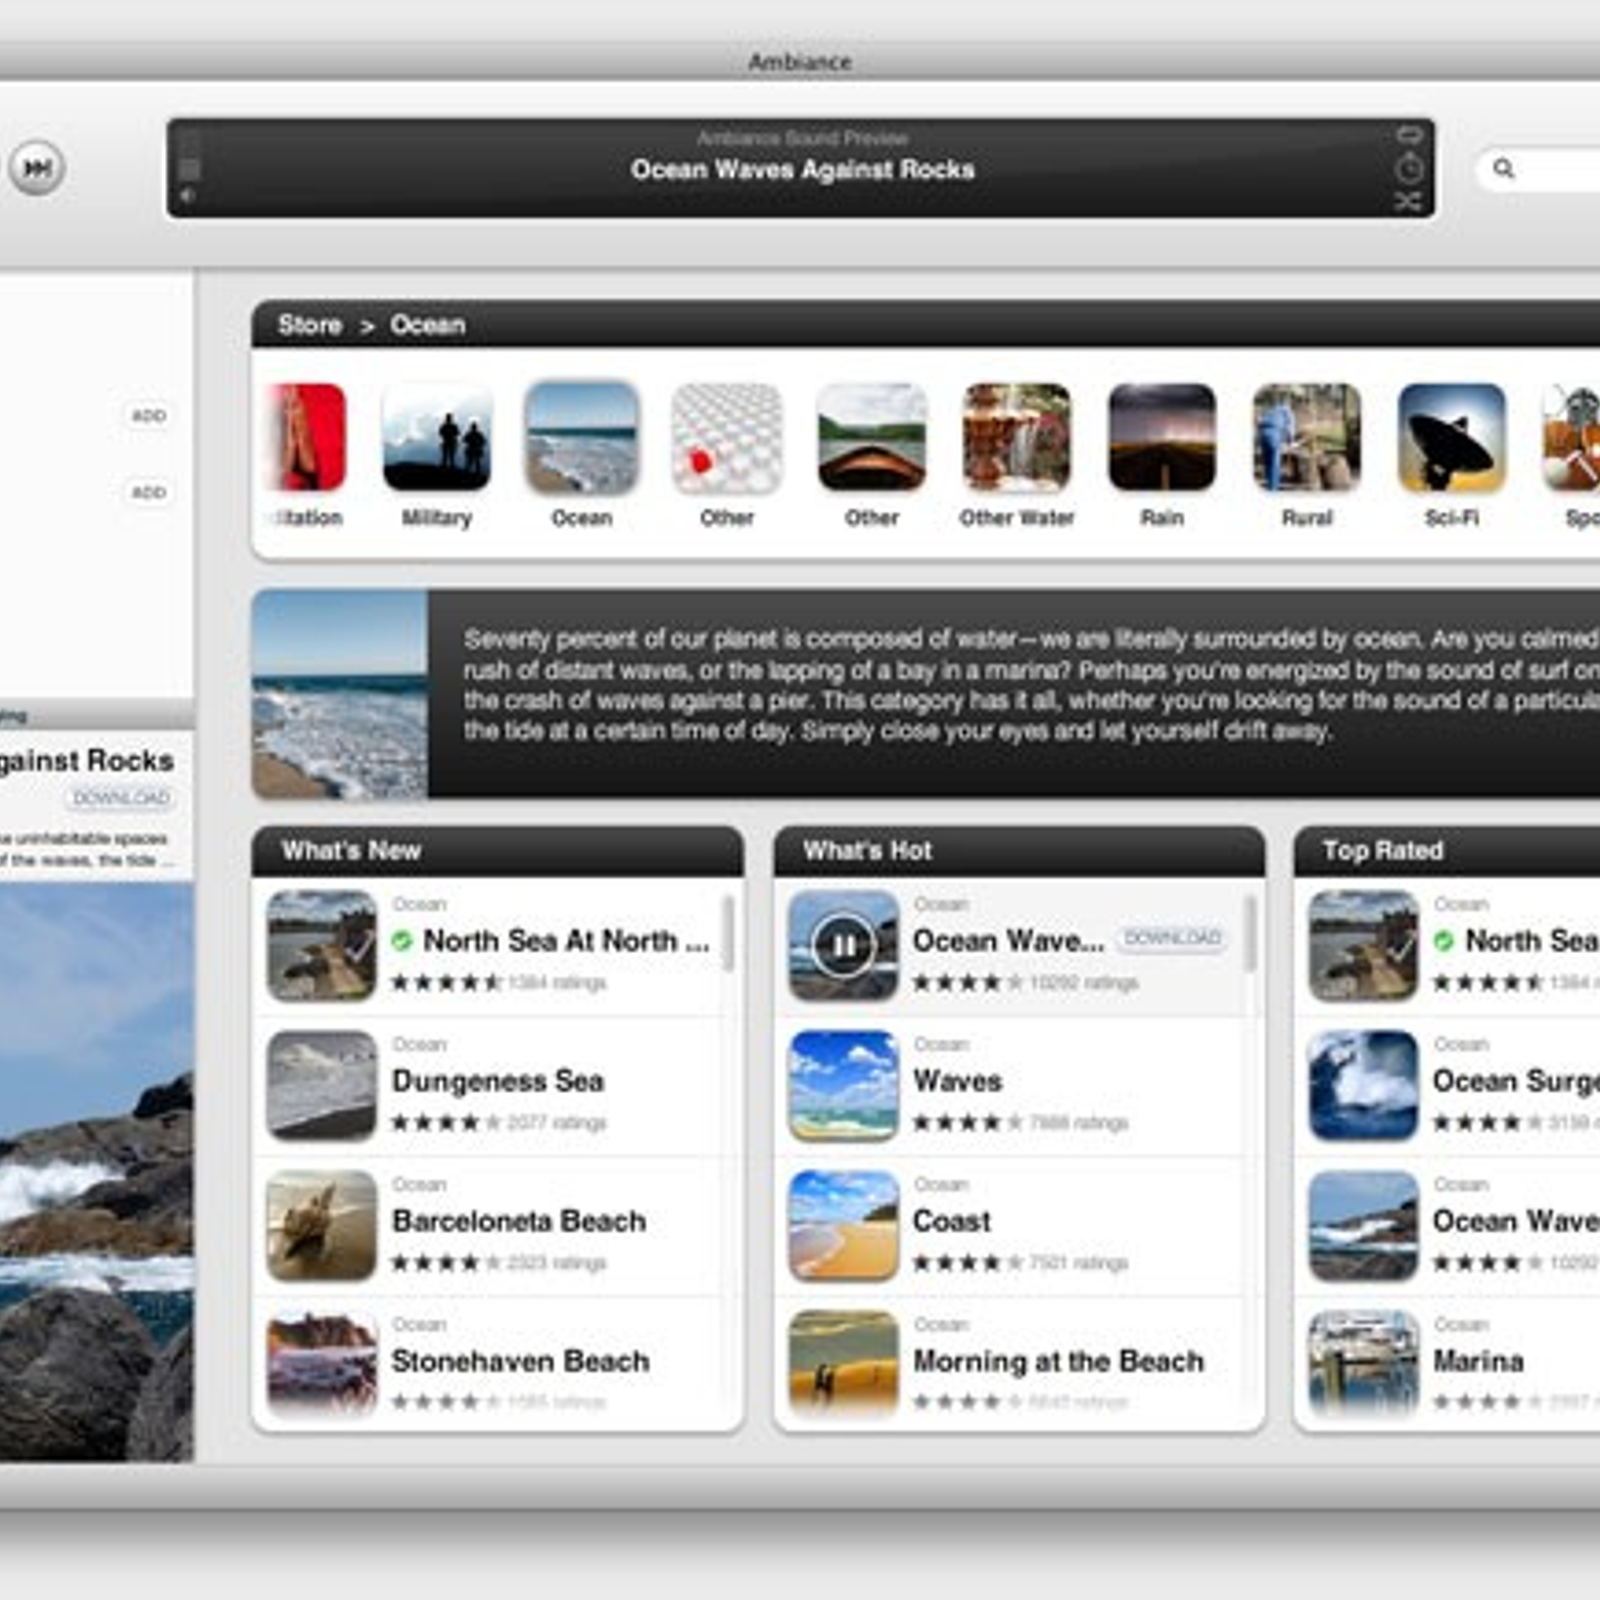The height and width of the screenshot is (1600, 1600).
Task: Click Store in the breadcrumb
Action: pos(310,325)
